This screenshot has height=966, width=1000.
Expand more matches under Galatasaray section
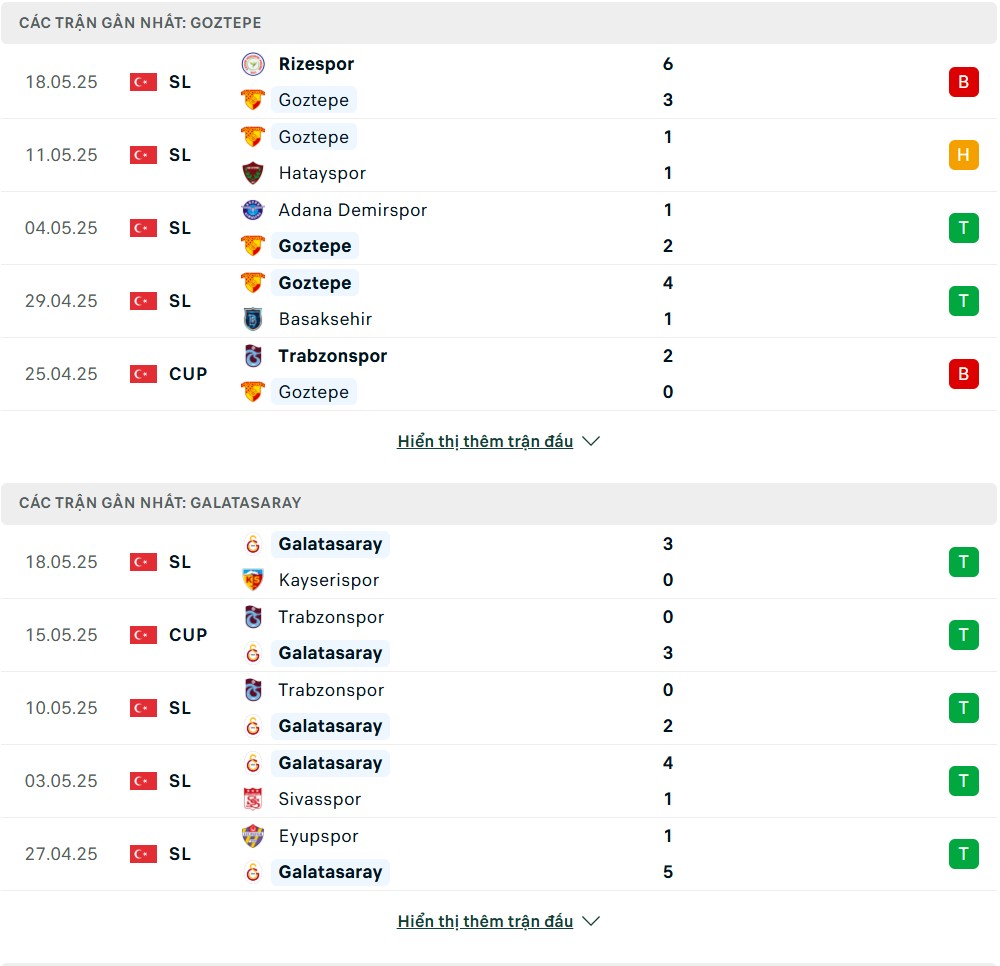[485, 921]
